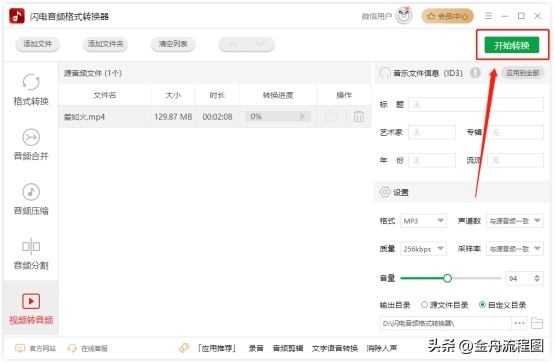The width and height of the screenshot is (554, 363).
Task: Click 清空列表 to clear the list
Action: 173,44
